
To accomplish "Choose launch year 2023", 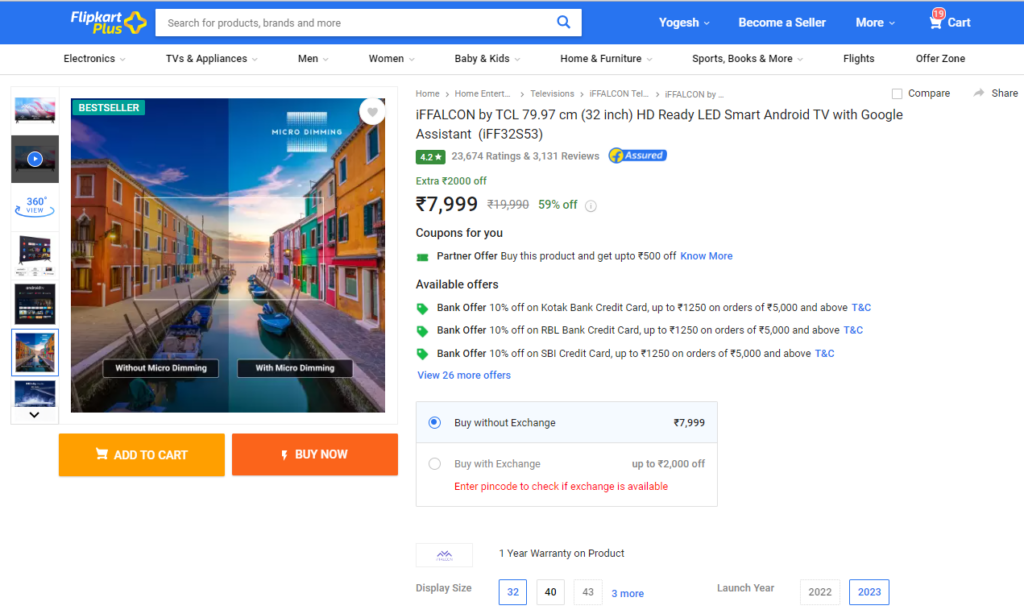I will 869,592.
